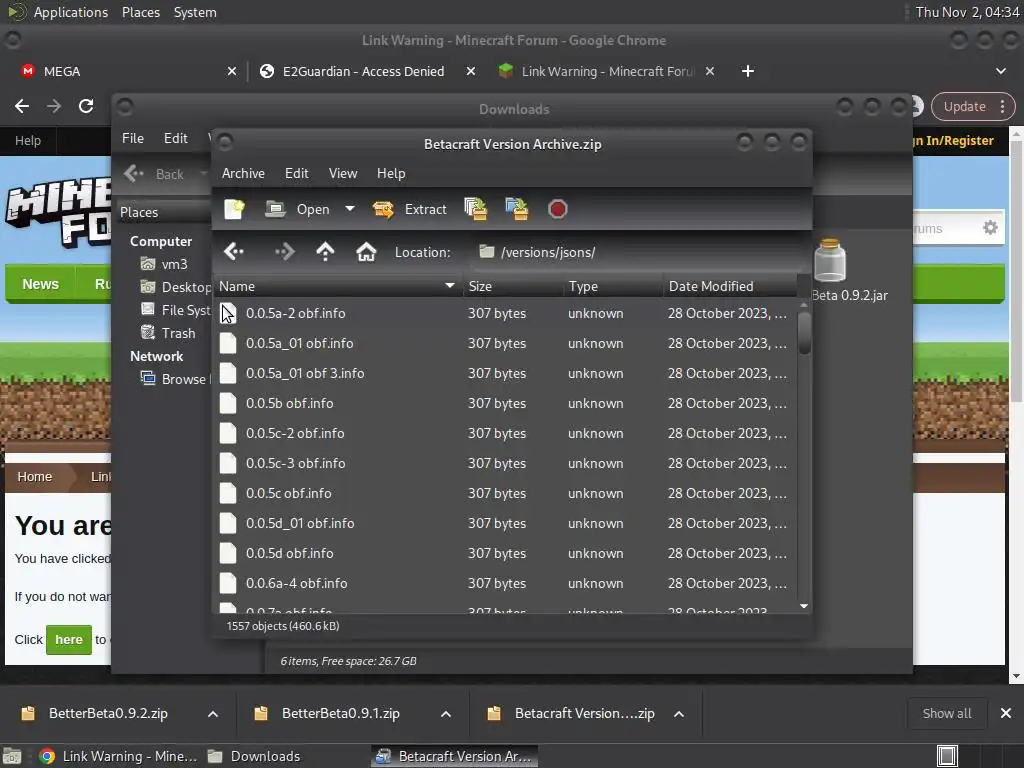Sort by Type column header

[x=613, y=286]
